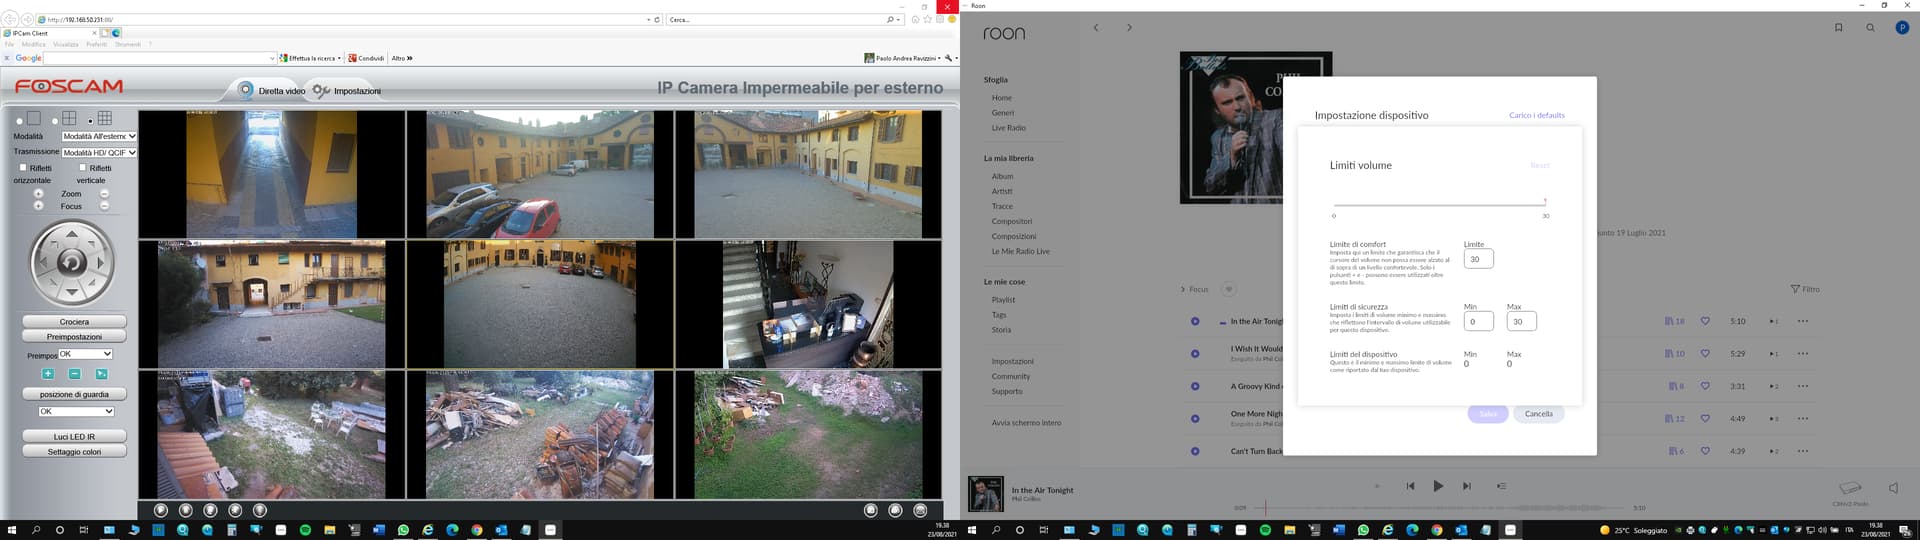Click the PTZ pad center reset button

tap(72, 263)
